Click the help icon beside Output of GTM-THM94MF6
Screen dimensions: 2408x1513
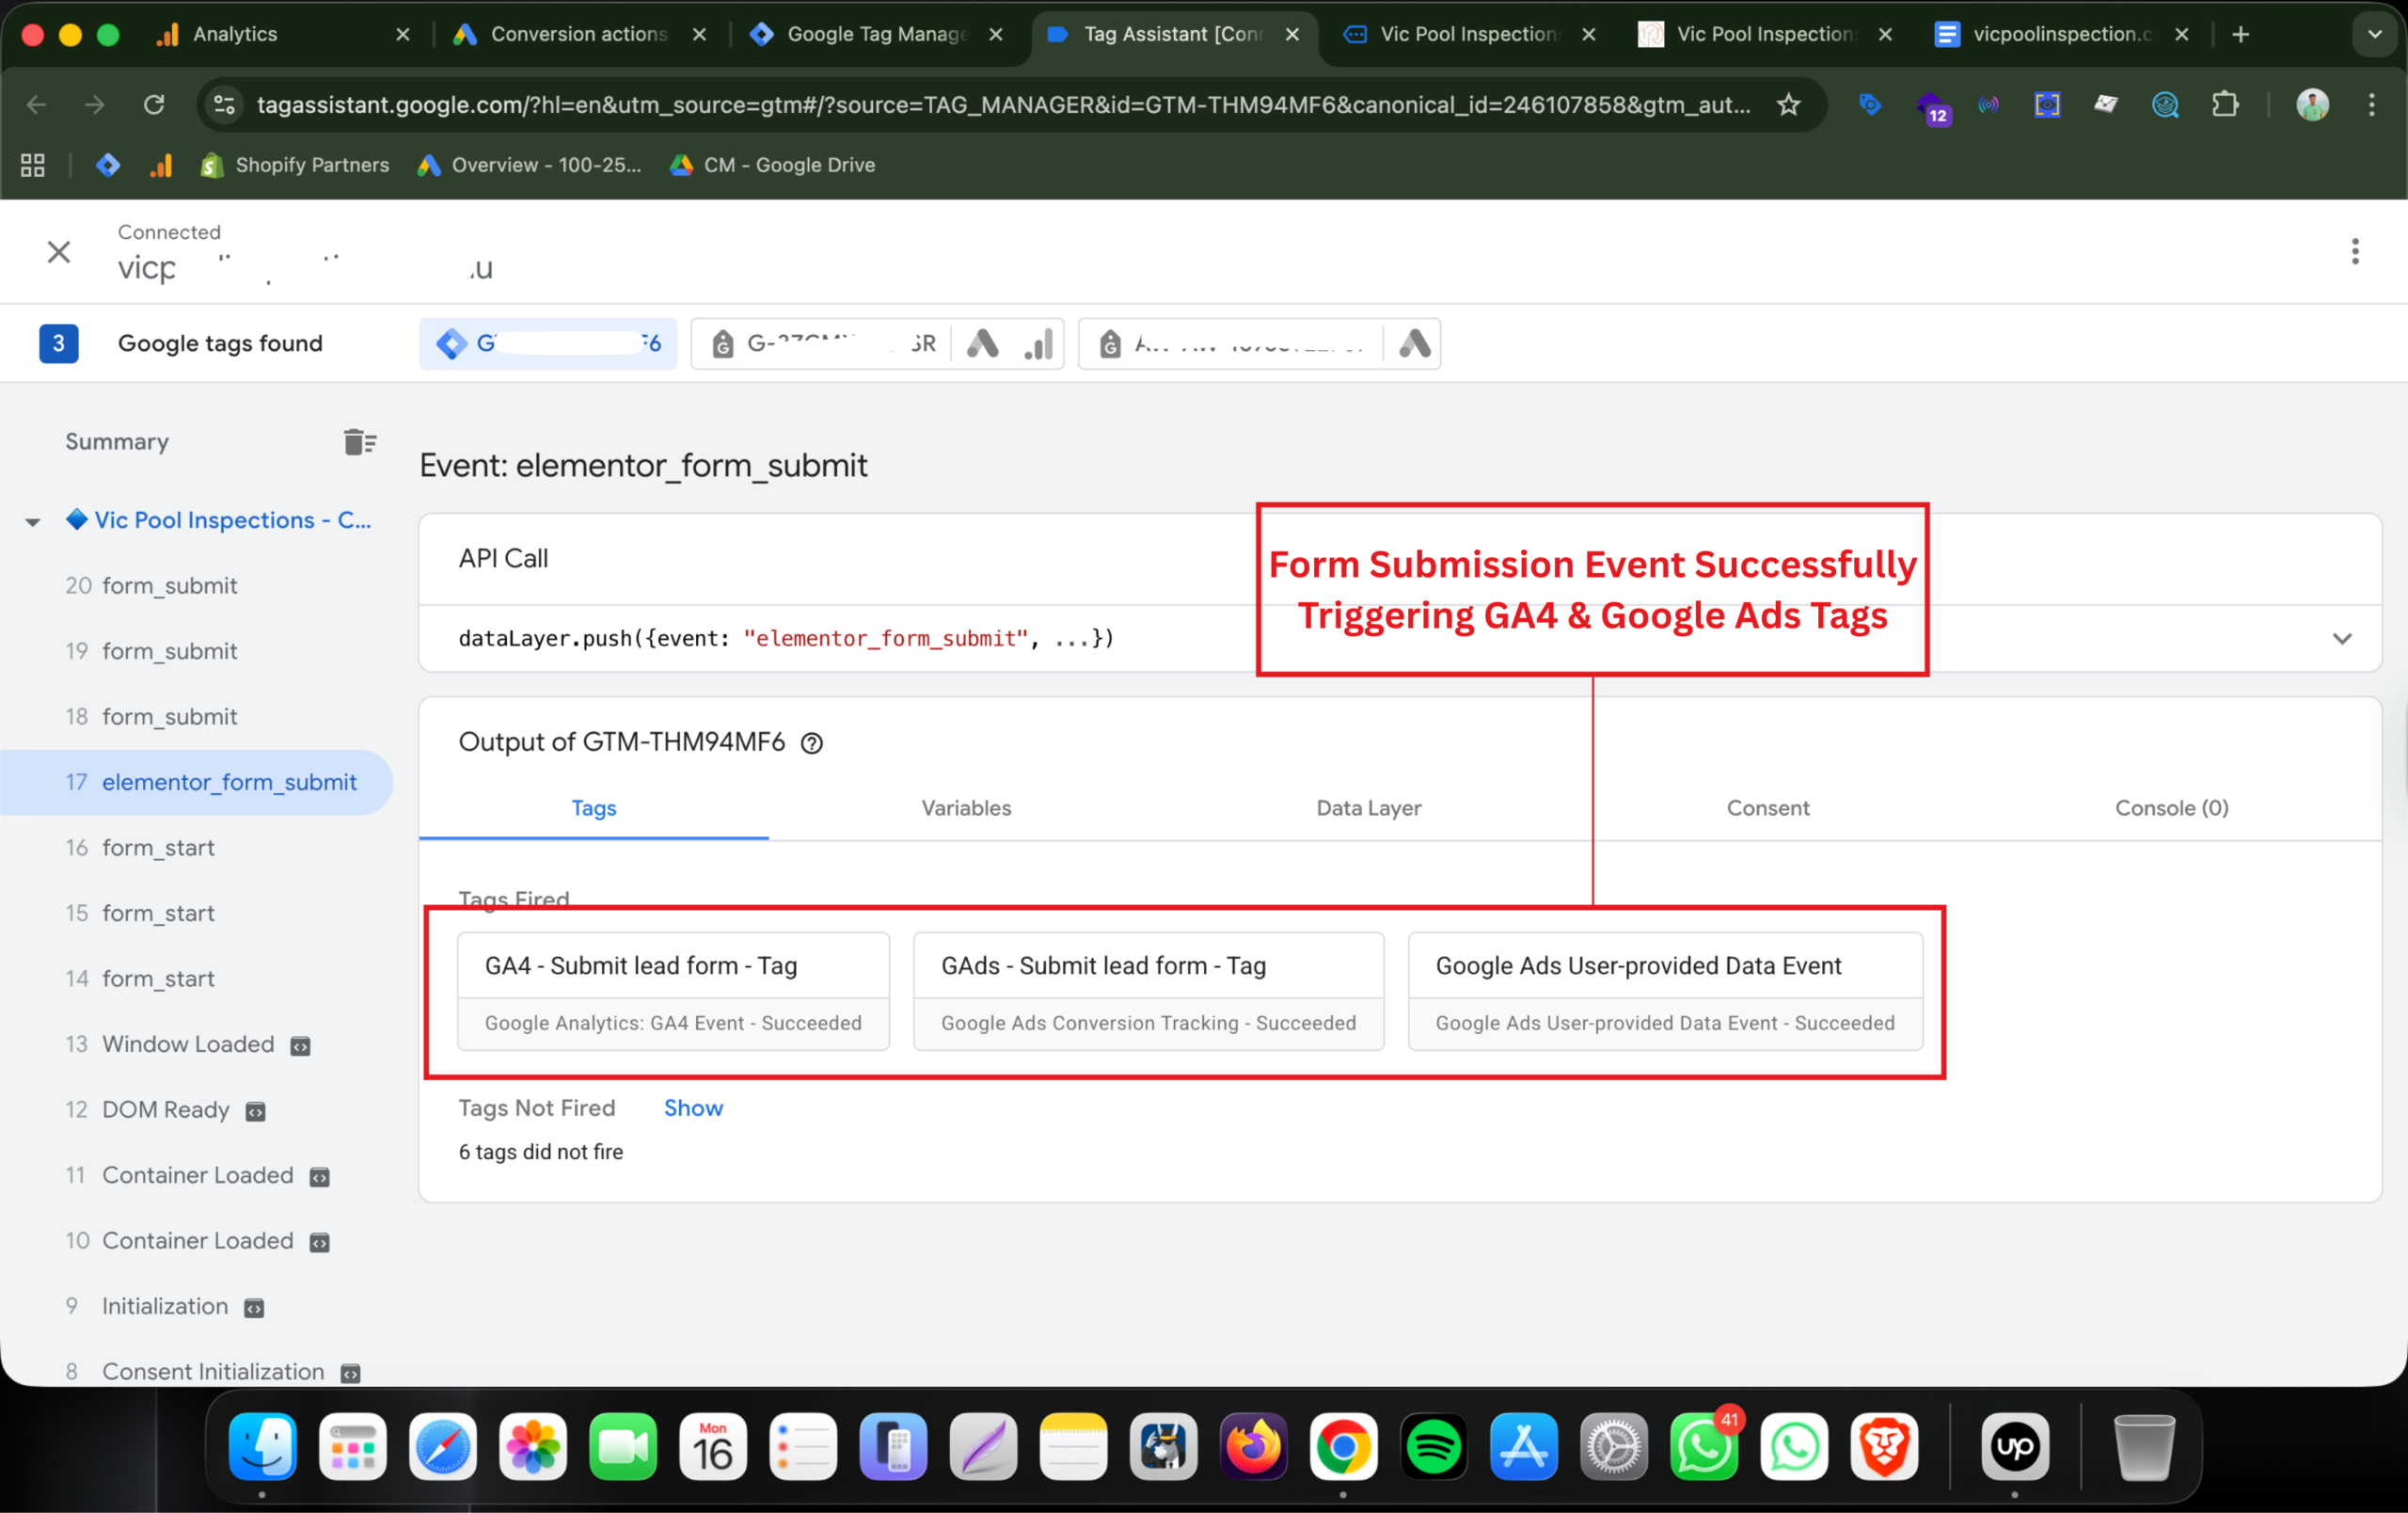pos(812,743)
